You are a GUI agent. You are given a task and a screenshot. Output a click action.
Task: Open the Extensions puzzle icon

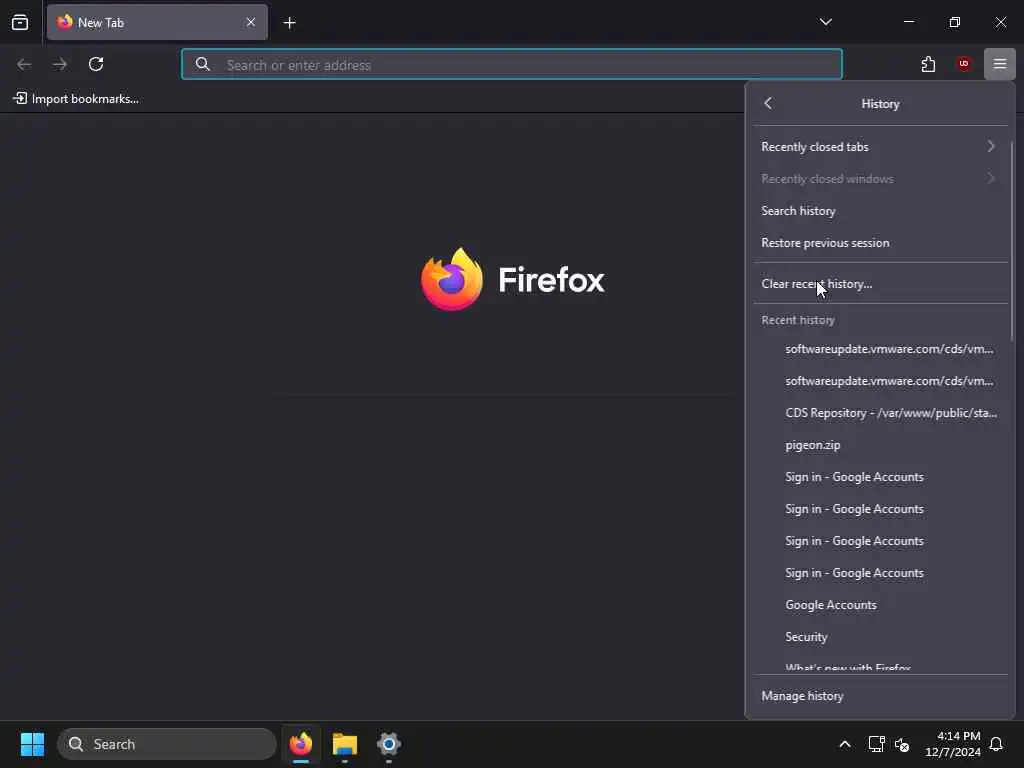click(928, 64)
